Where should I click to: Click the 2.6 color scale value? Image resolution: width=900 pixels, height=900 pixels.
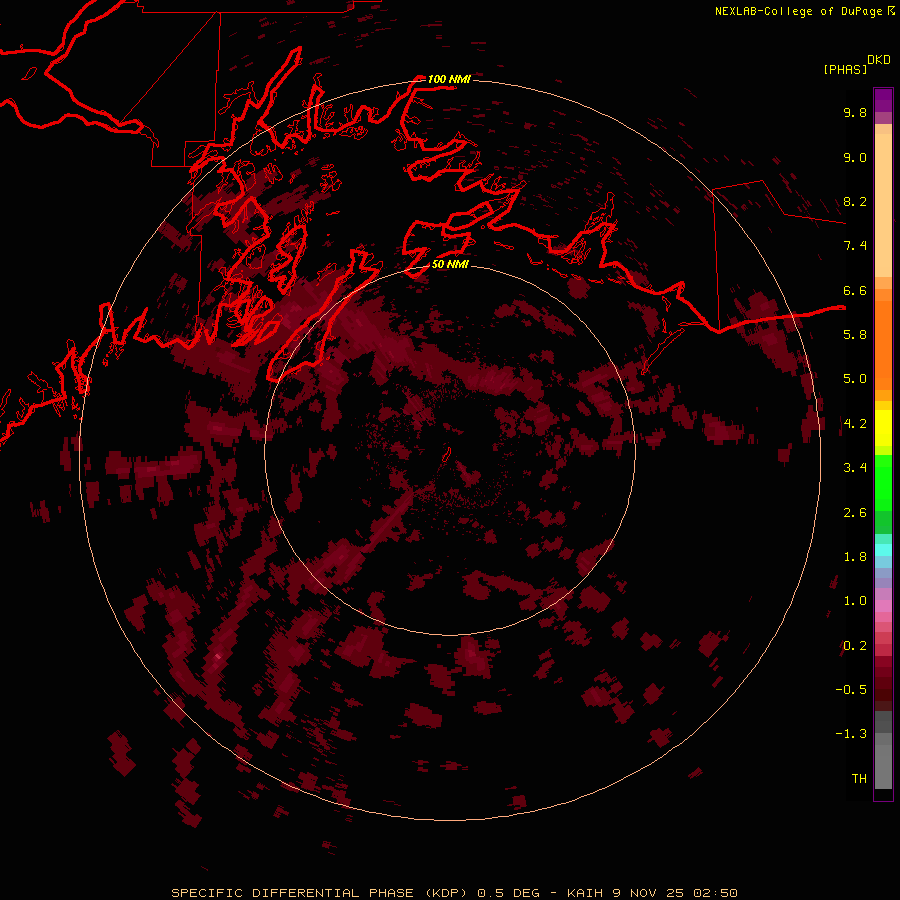click(x=855, y=512)
